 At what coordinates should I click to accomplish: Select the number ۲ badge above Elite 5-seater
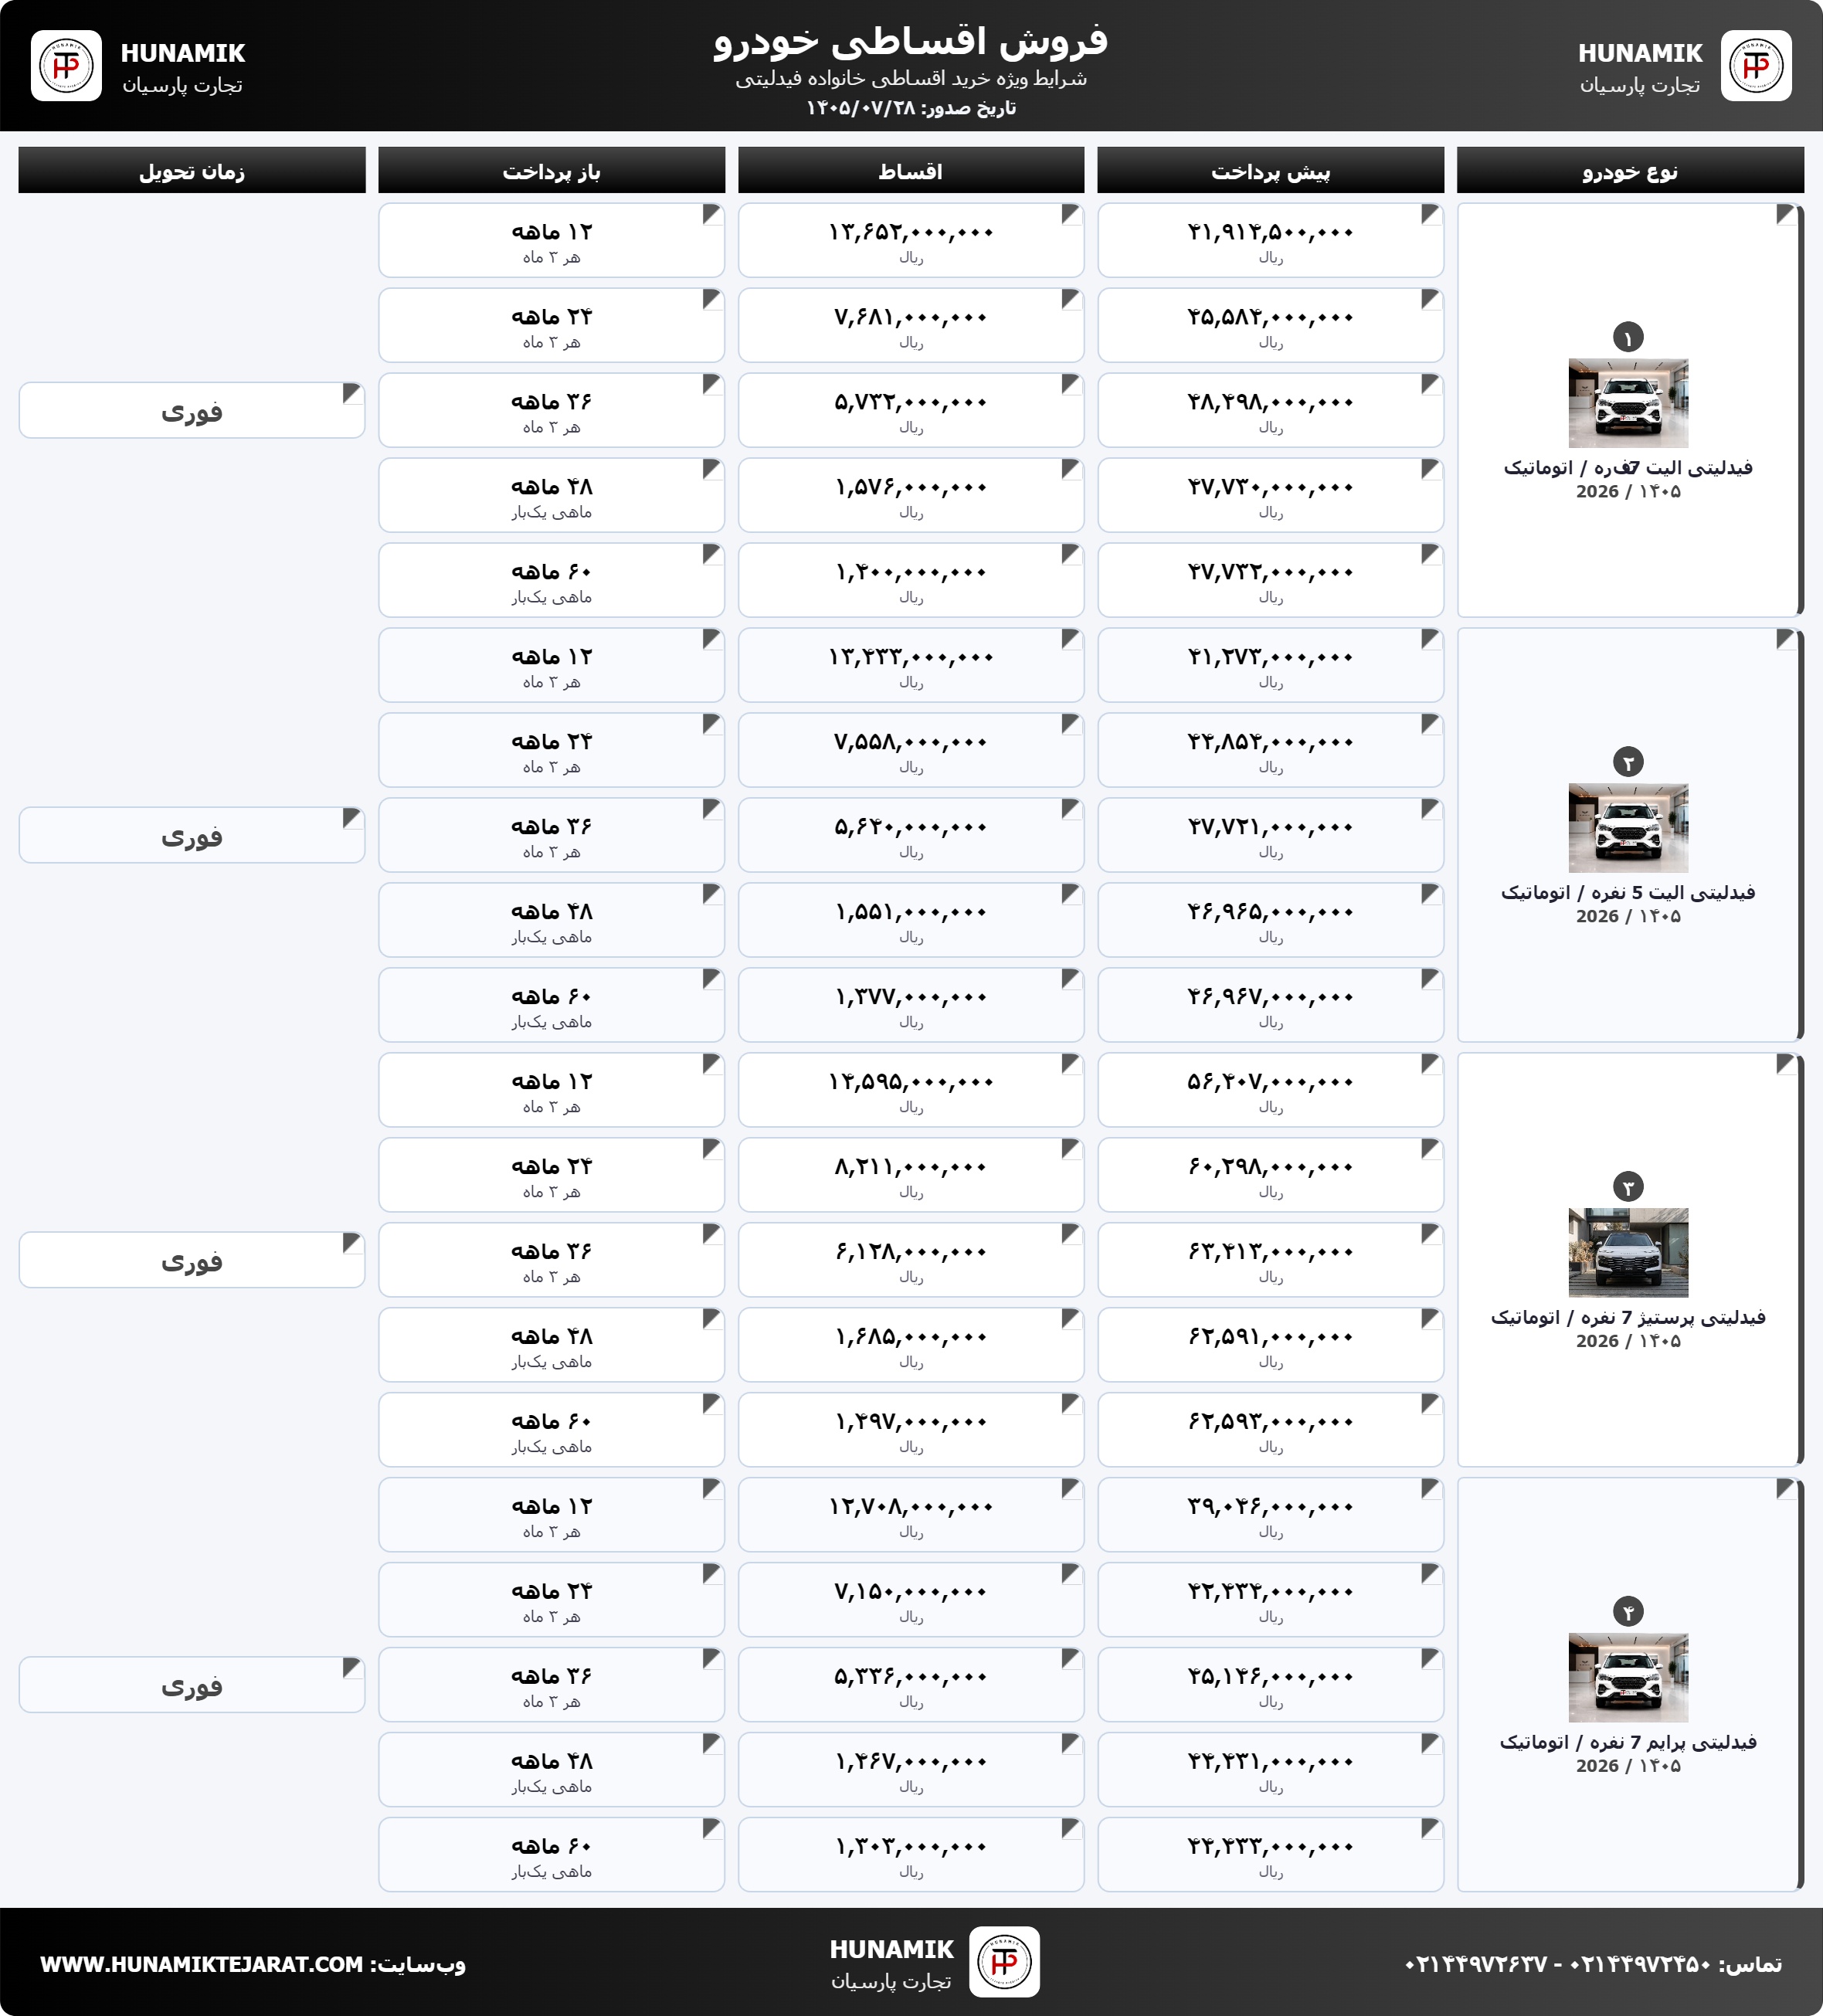(1628, 762)
